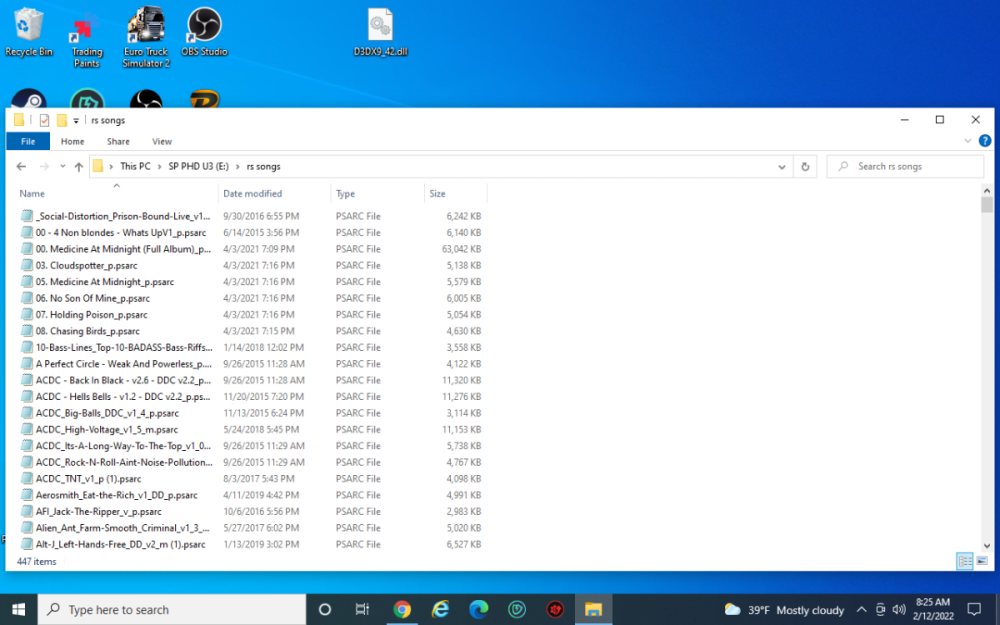Viewport: 1000px width, 625px height.
Task: Open Google Chrome from the taskbar
Action: [402, 609]
